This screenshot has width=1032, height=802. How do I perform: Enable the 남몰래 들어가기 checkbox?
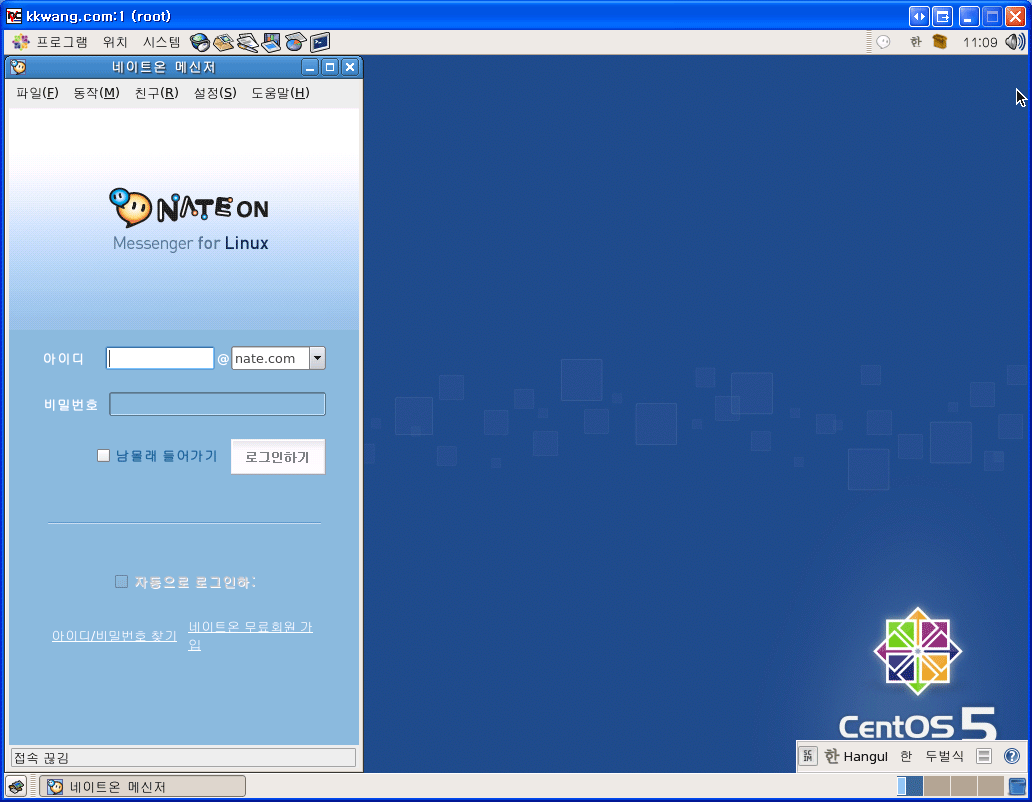pos(103,455)
